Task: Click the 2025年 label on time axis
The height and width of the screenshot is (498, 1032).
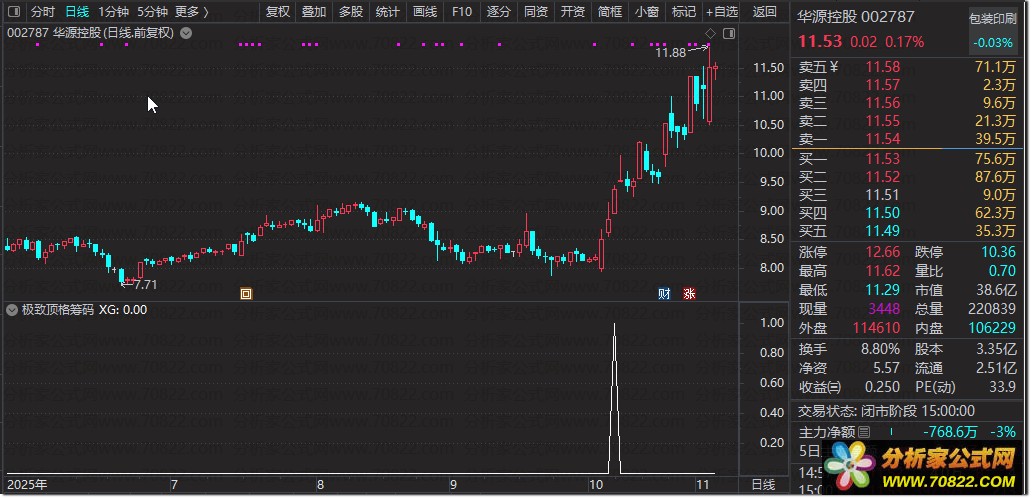Action: (27, 485)
